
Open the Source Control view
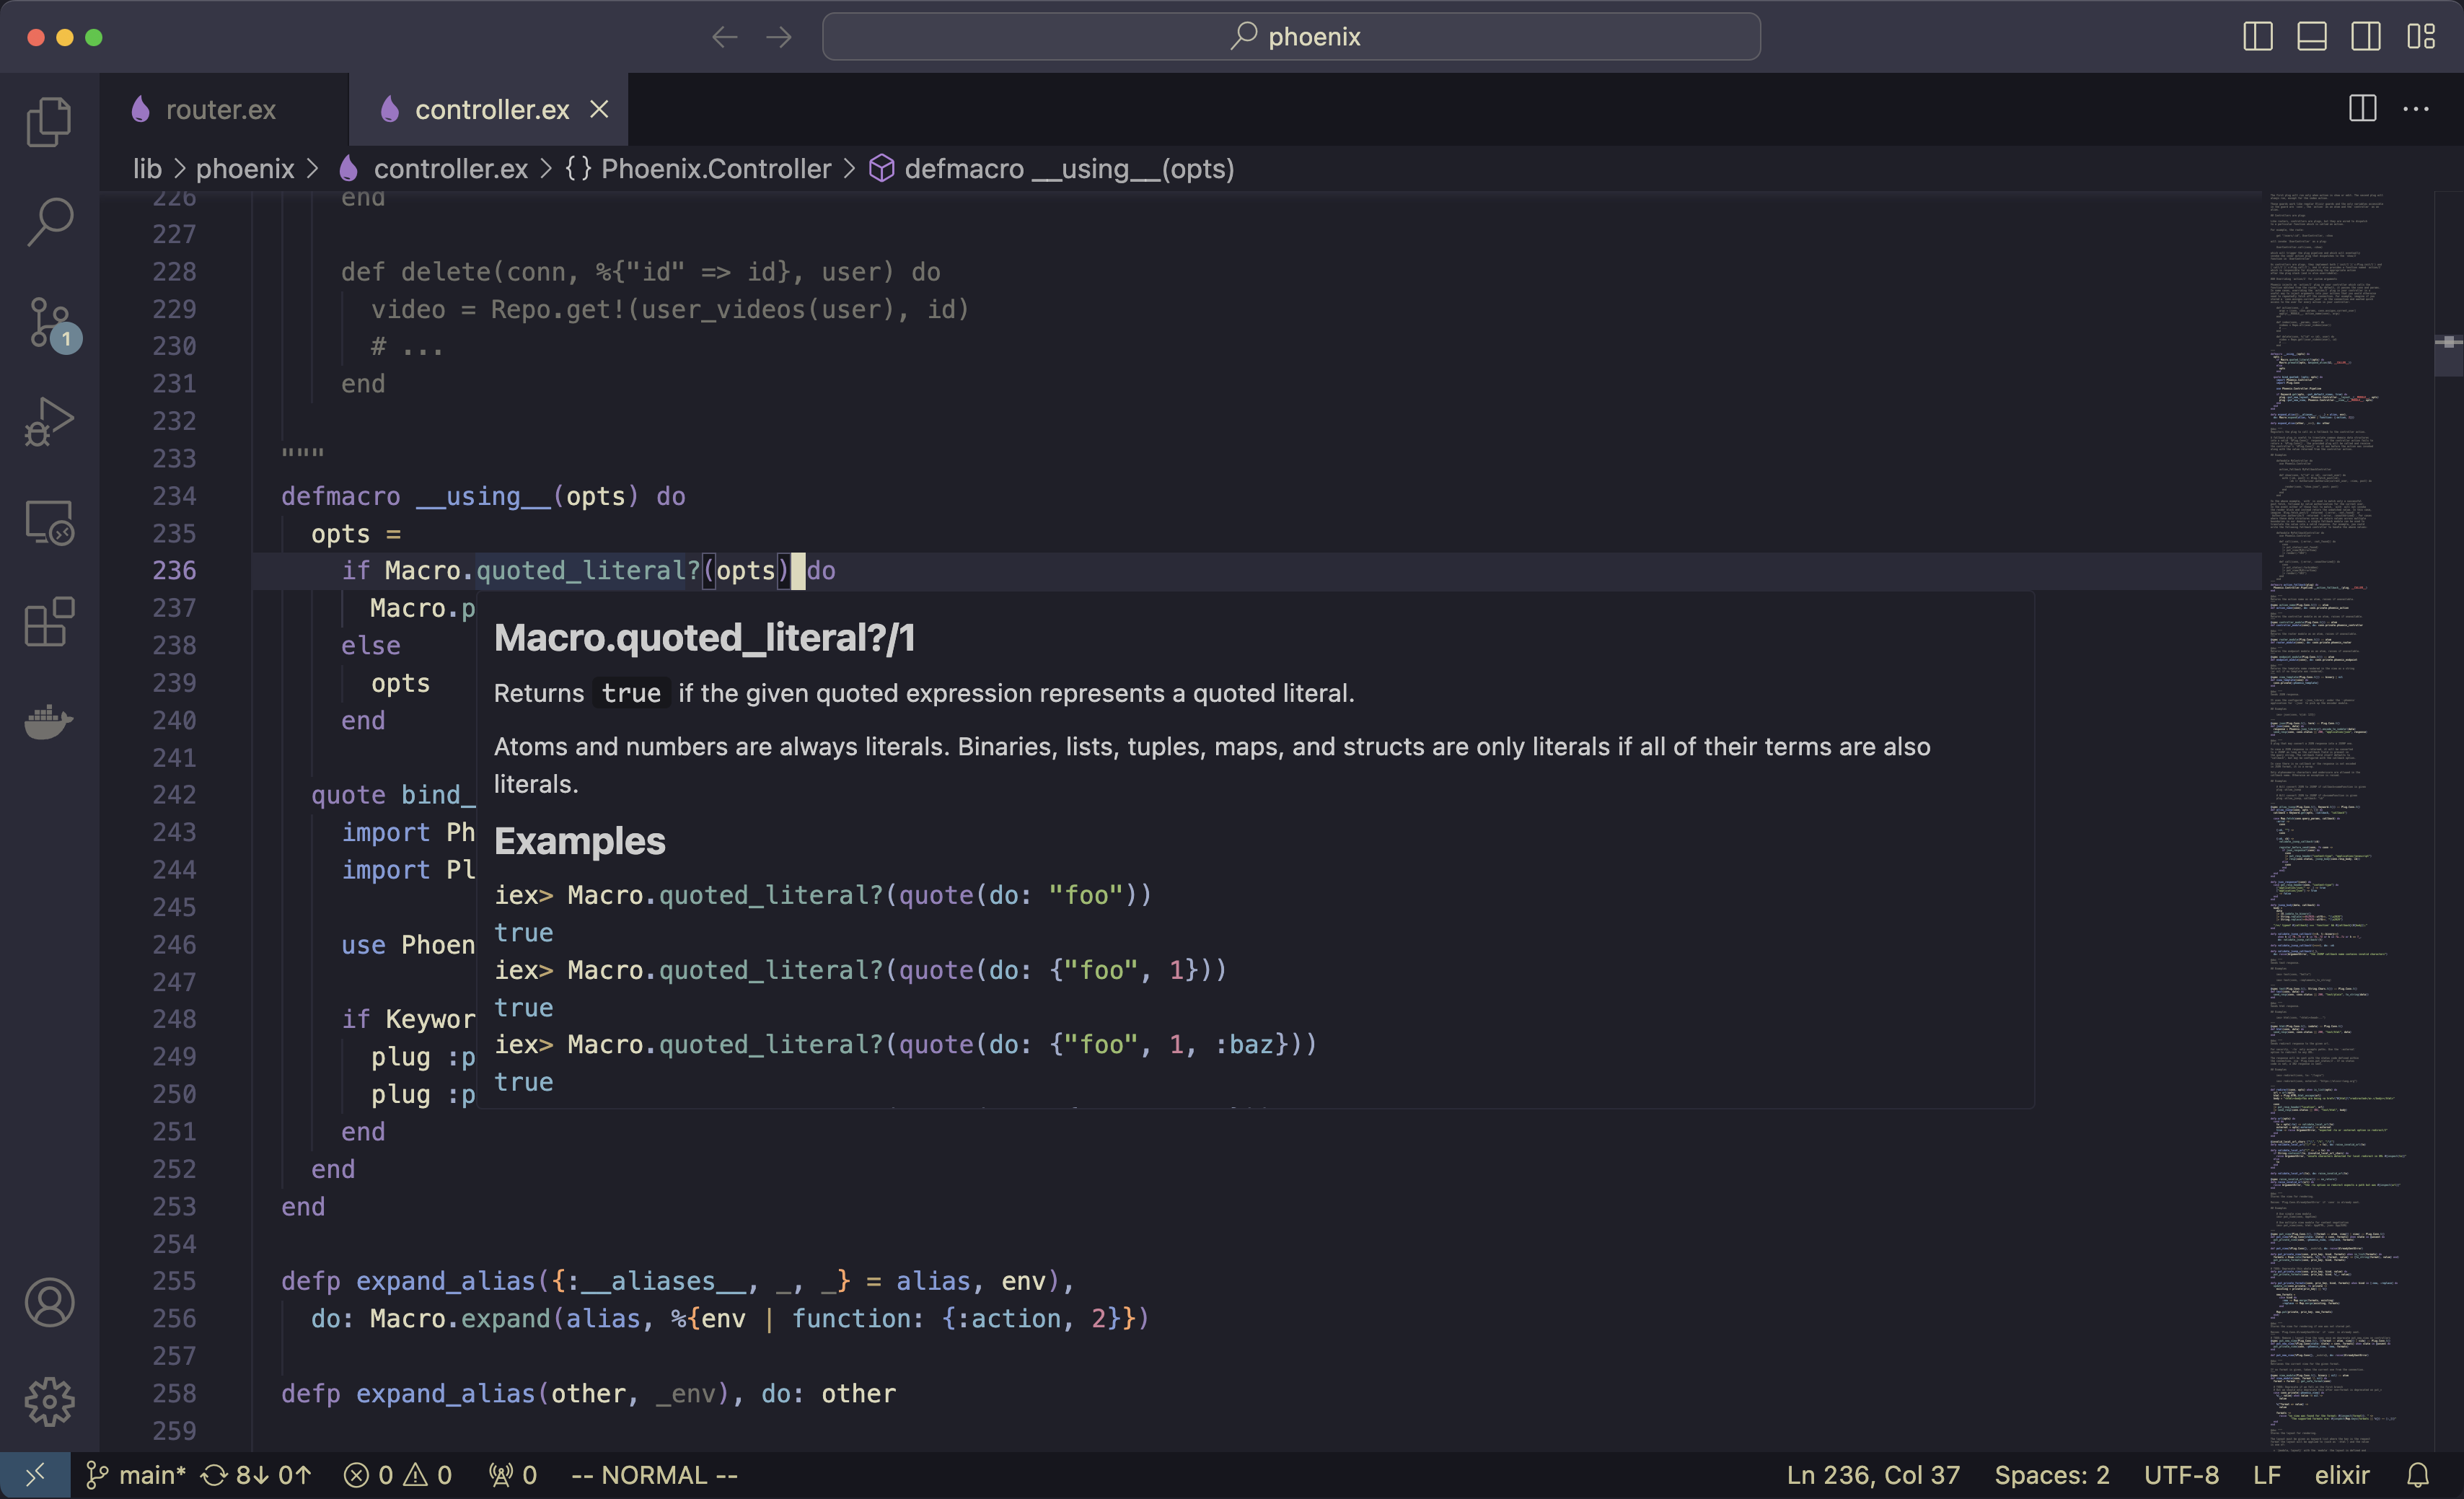48,322
